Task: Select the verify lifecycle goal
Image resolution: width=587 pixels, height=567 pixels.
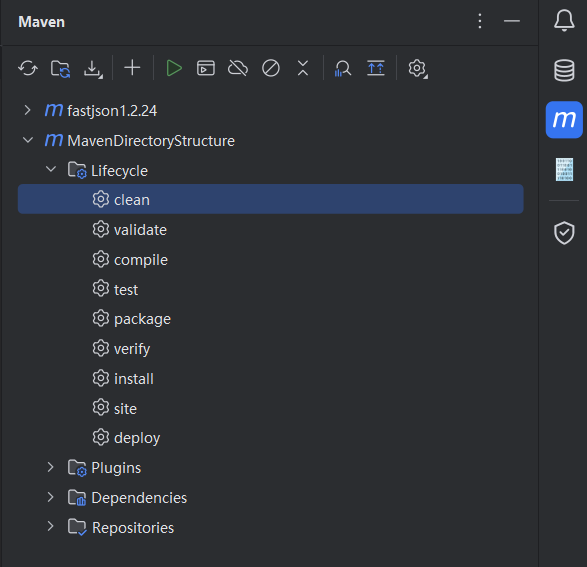Action: tap(270, 349)
